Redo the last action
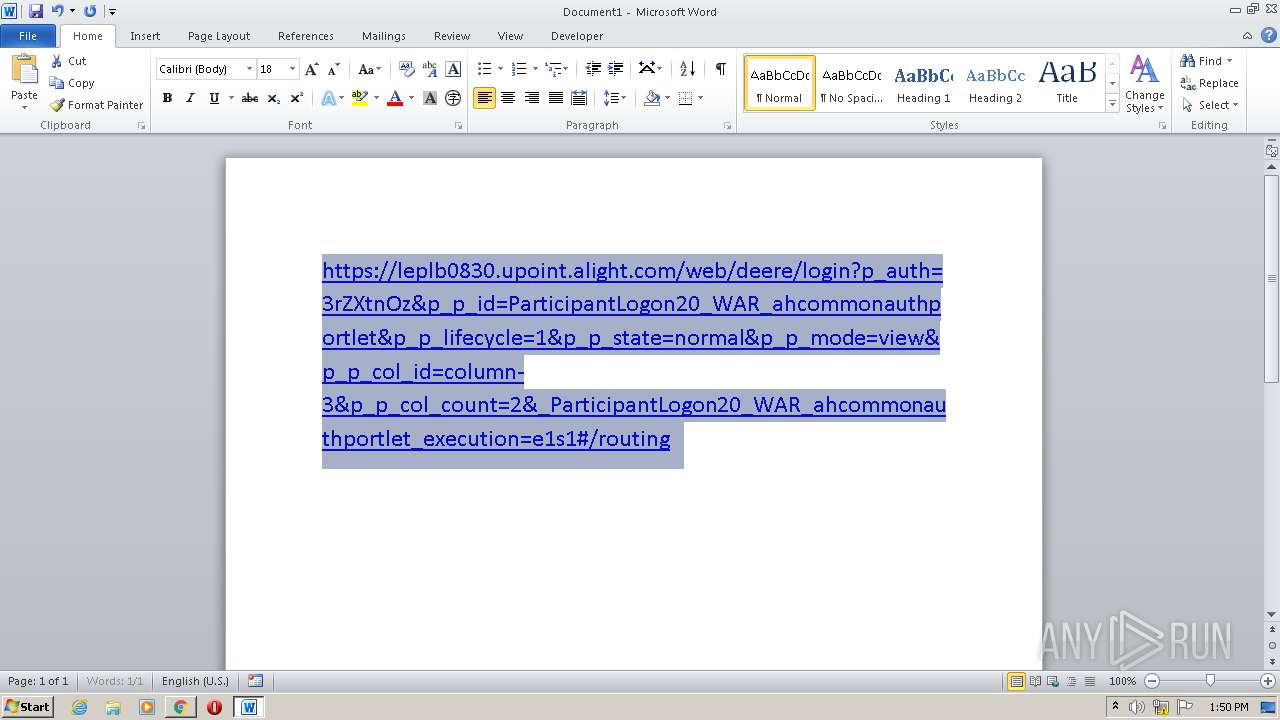The width and height of the screenshot is (1280, 720). coord(90,11)
